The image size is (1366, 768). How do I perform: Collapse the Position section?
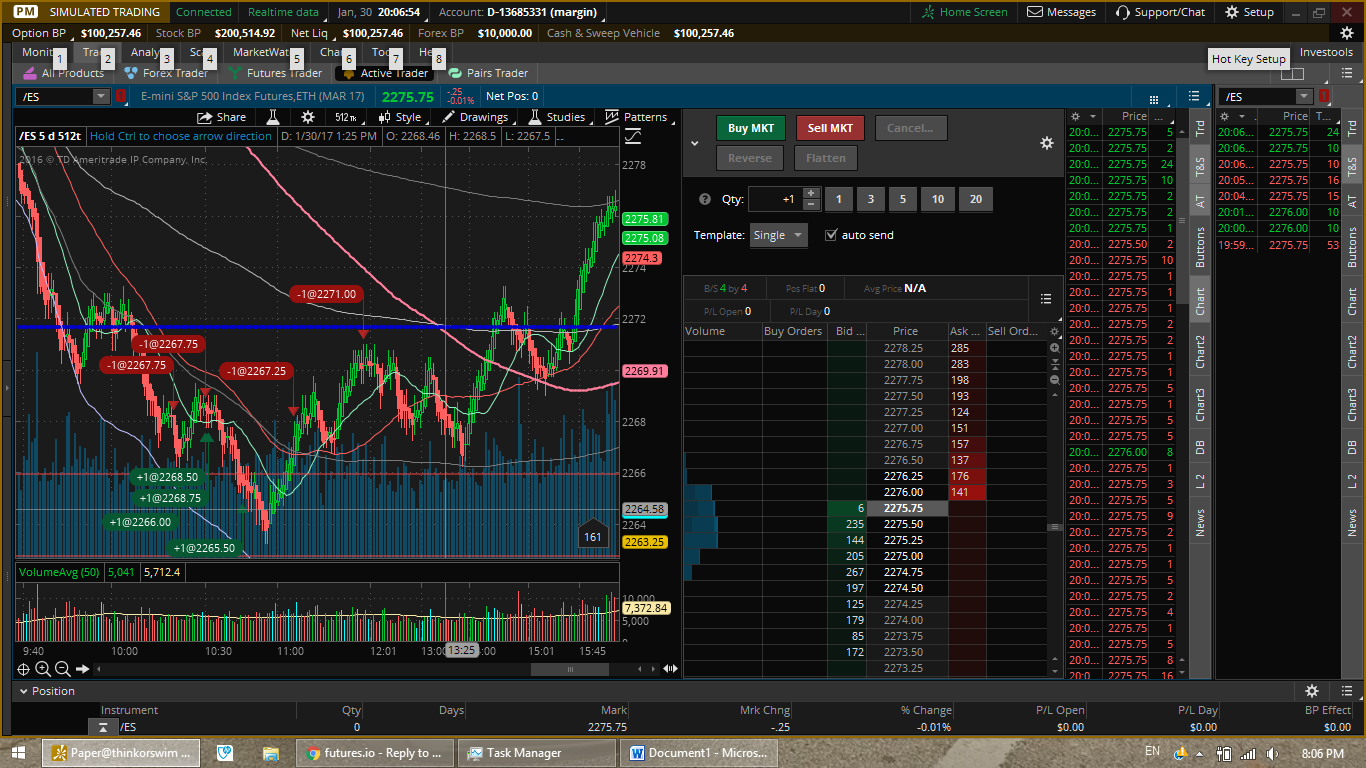pos(24,691)
